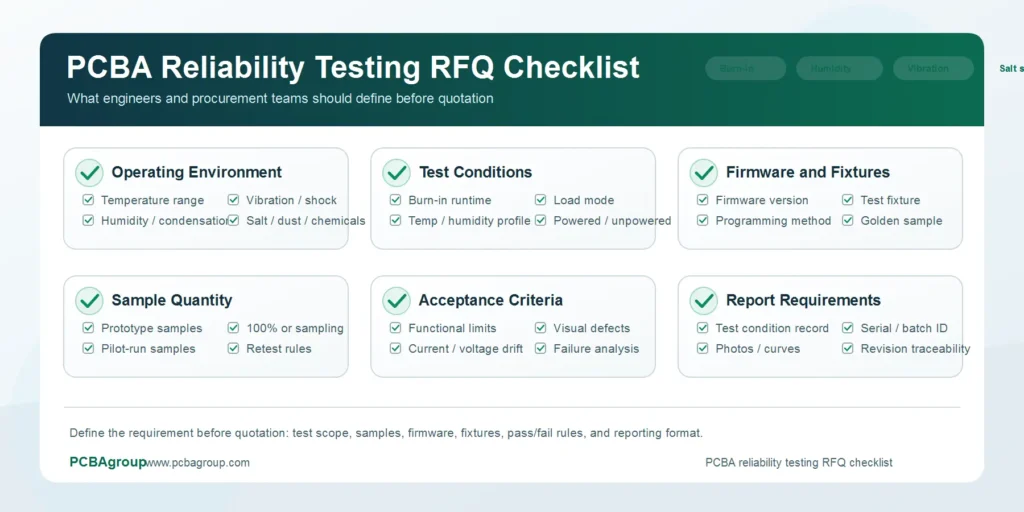Toggle the Humidity / condensation checkbox
Image resolution: width=1024 pixels, height=512 pixels.
[x=88, y=221]
